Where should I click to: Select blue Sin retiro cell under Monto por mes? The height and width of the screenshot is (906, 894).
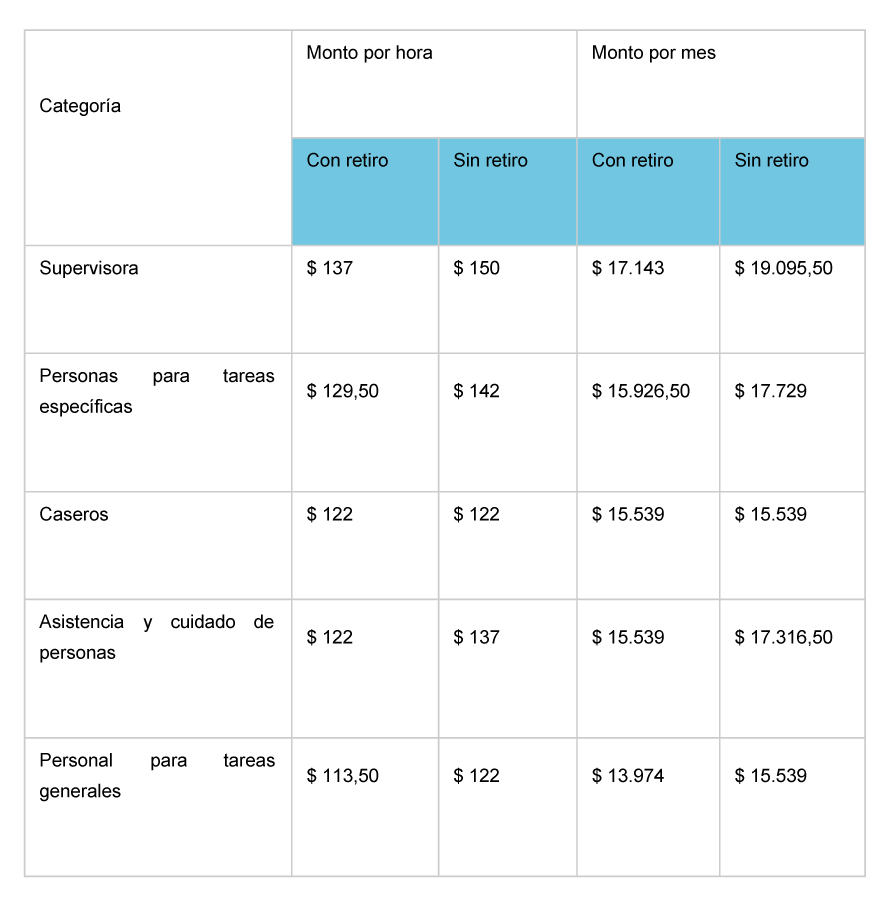coord(792,192)
